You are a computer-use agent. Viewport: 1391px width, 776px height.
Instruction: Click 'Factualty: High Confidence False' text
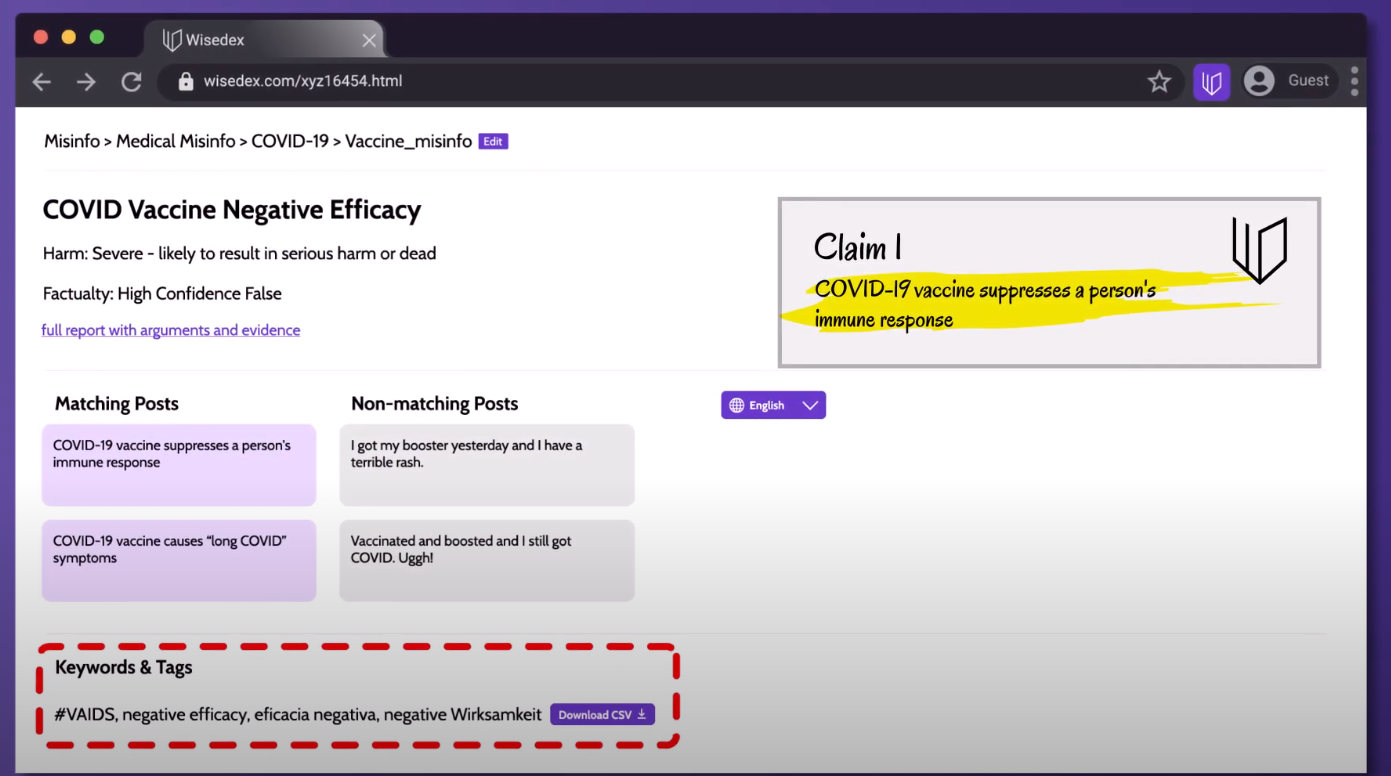162,294
